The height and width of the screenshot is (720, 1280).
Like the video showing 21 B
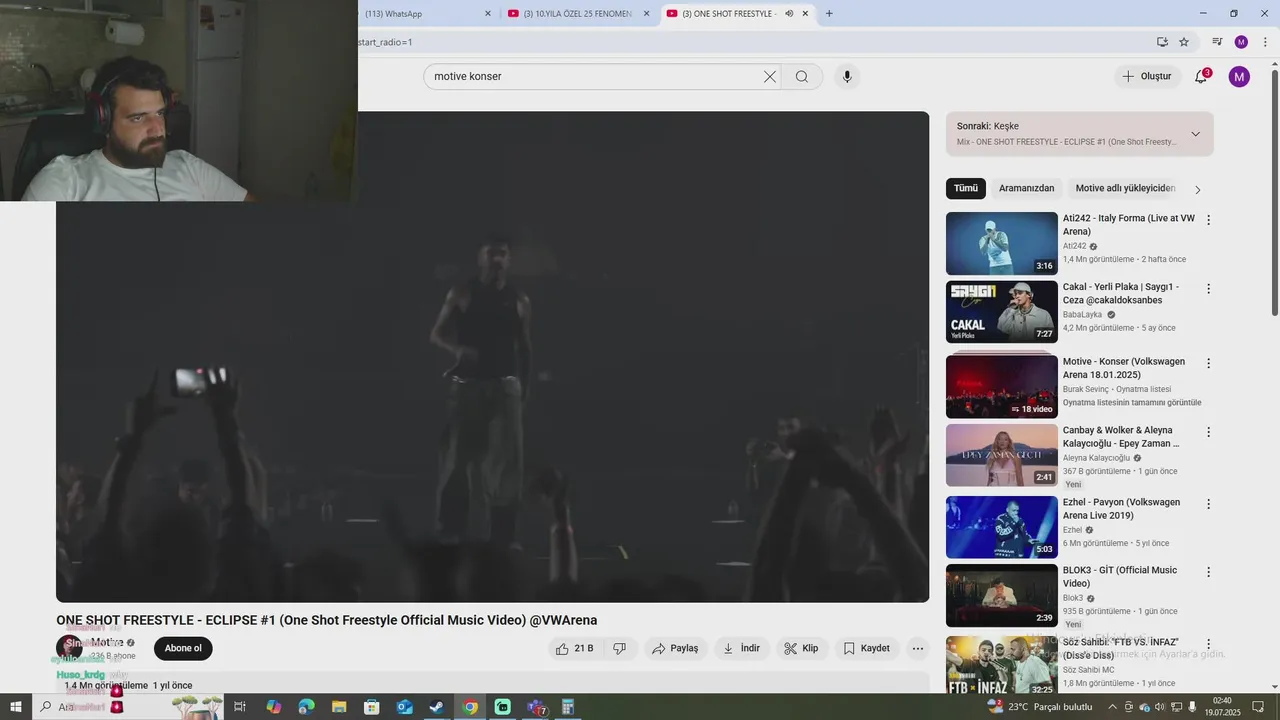click(x=574, y=648)
